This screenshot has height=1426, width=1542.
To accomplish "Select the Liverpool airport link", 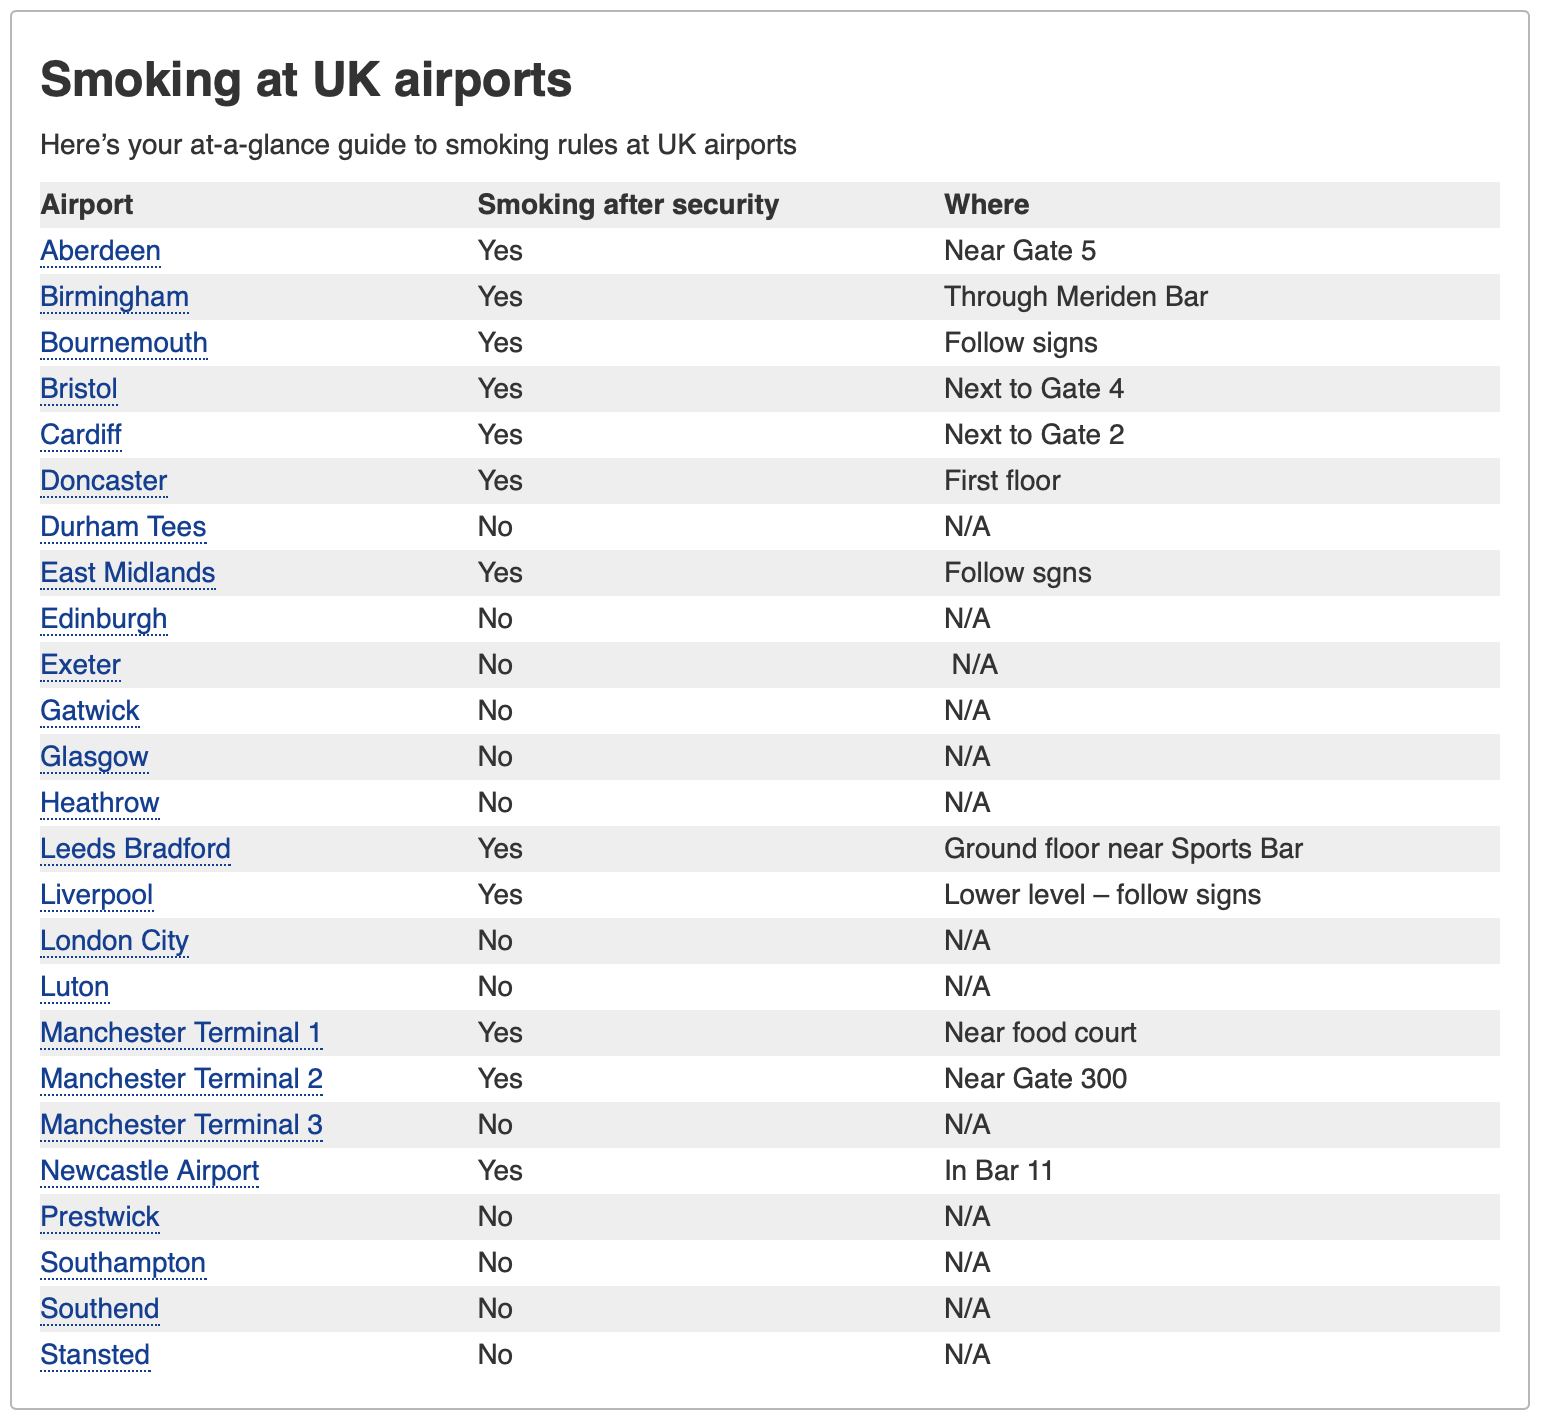I will [96, 894].
